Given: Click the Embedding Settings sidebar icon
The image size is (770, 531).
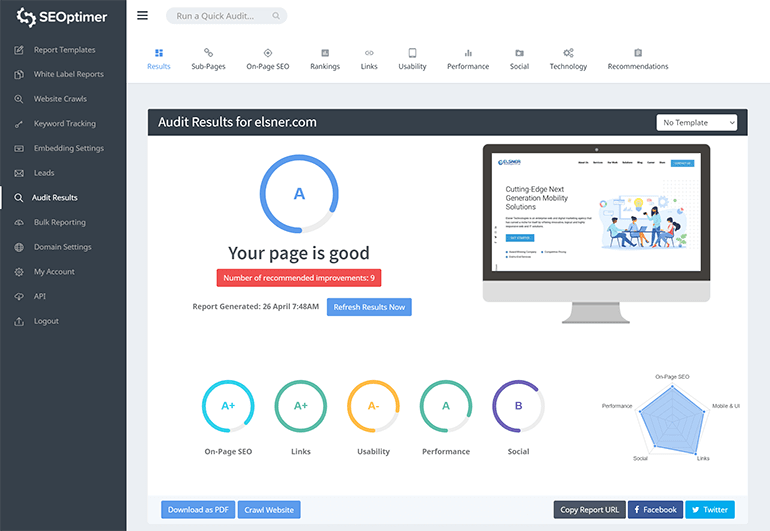Looking at the screenshot, I should pyautogui.click(x=19, y=148).
